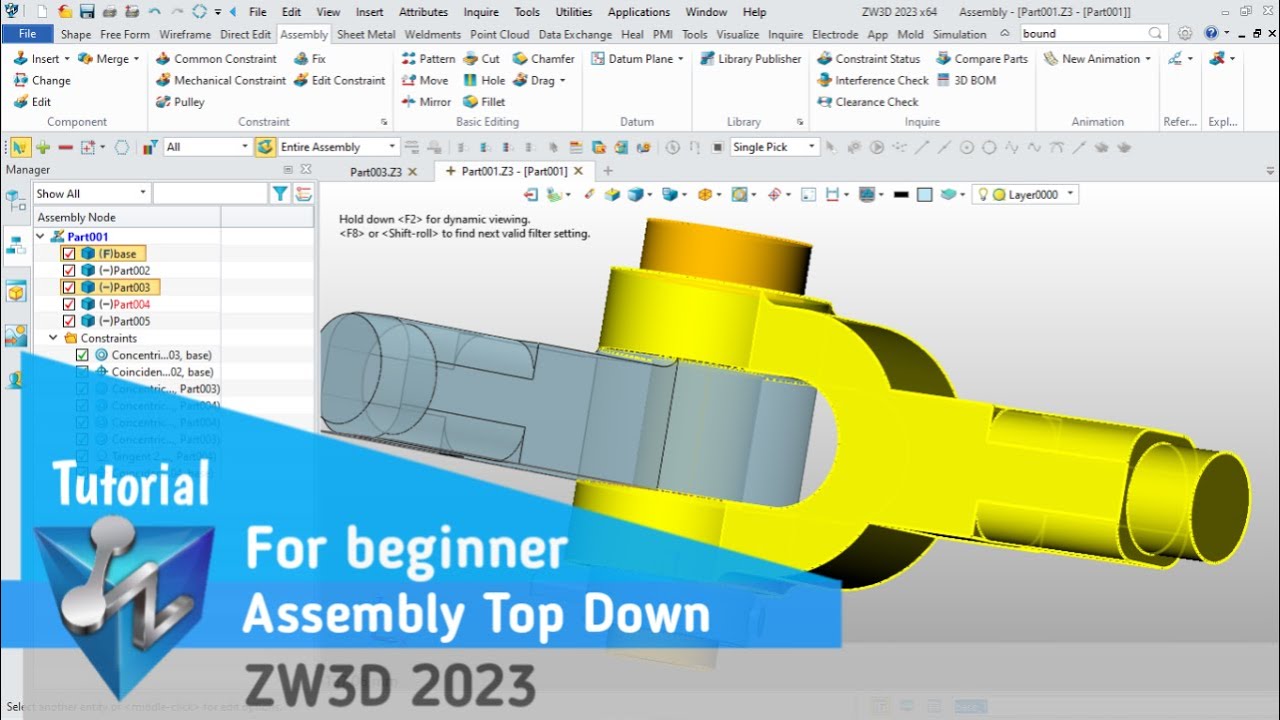
Task: Toggle the Concentric (03, base) constraint checkbox
Action: (83, 355)
